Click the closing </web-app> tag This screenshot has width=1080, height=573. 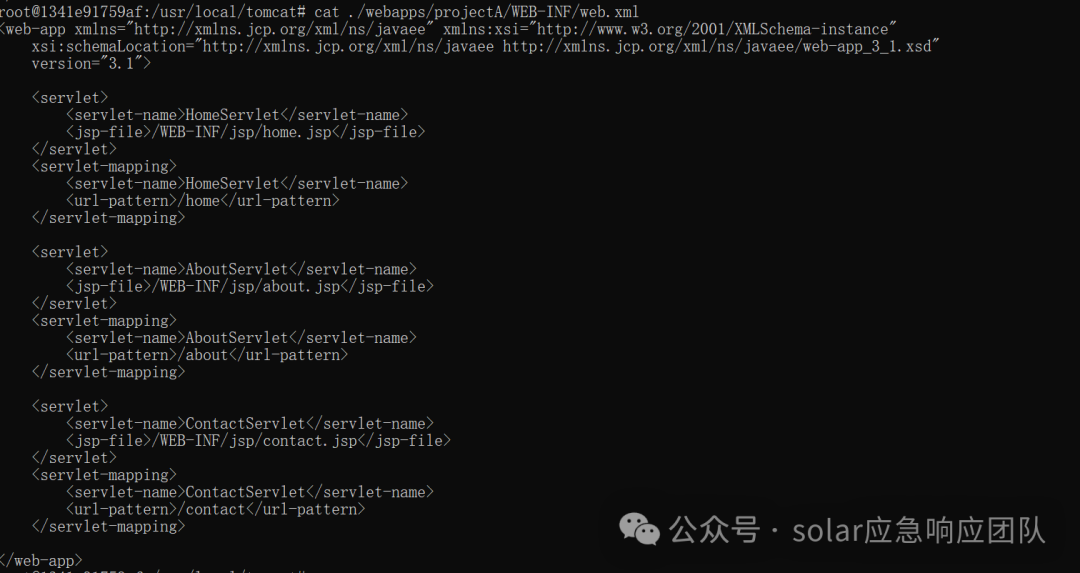(41, 561)
